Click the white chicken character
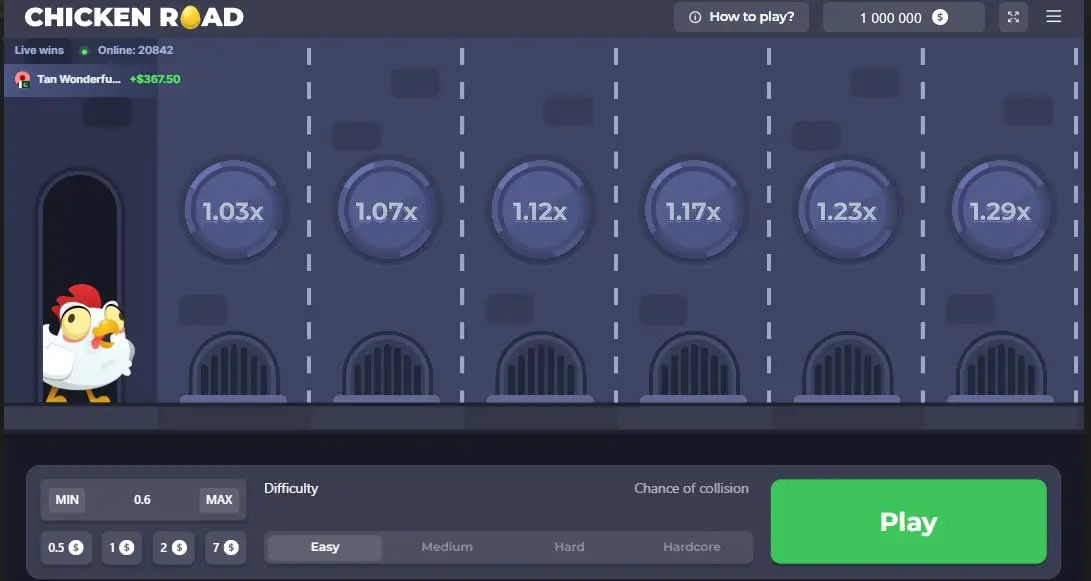Viewport: 1091px width, 581px height. point(86,345)
